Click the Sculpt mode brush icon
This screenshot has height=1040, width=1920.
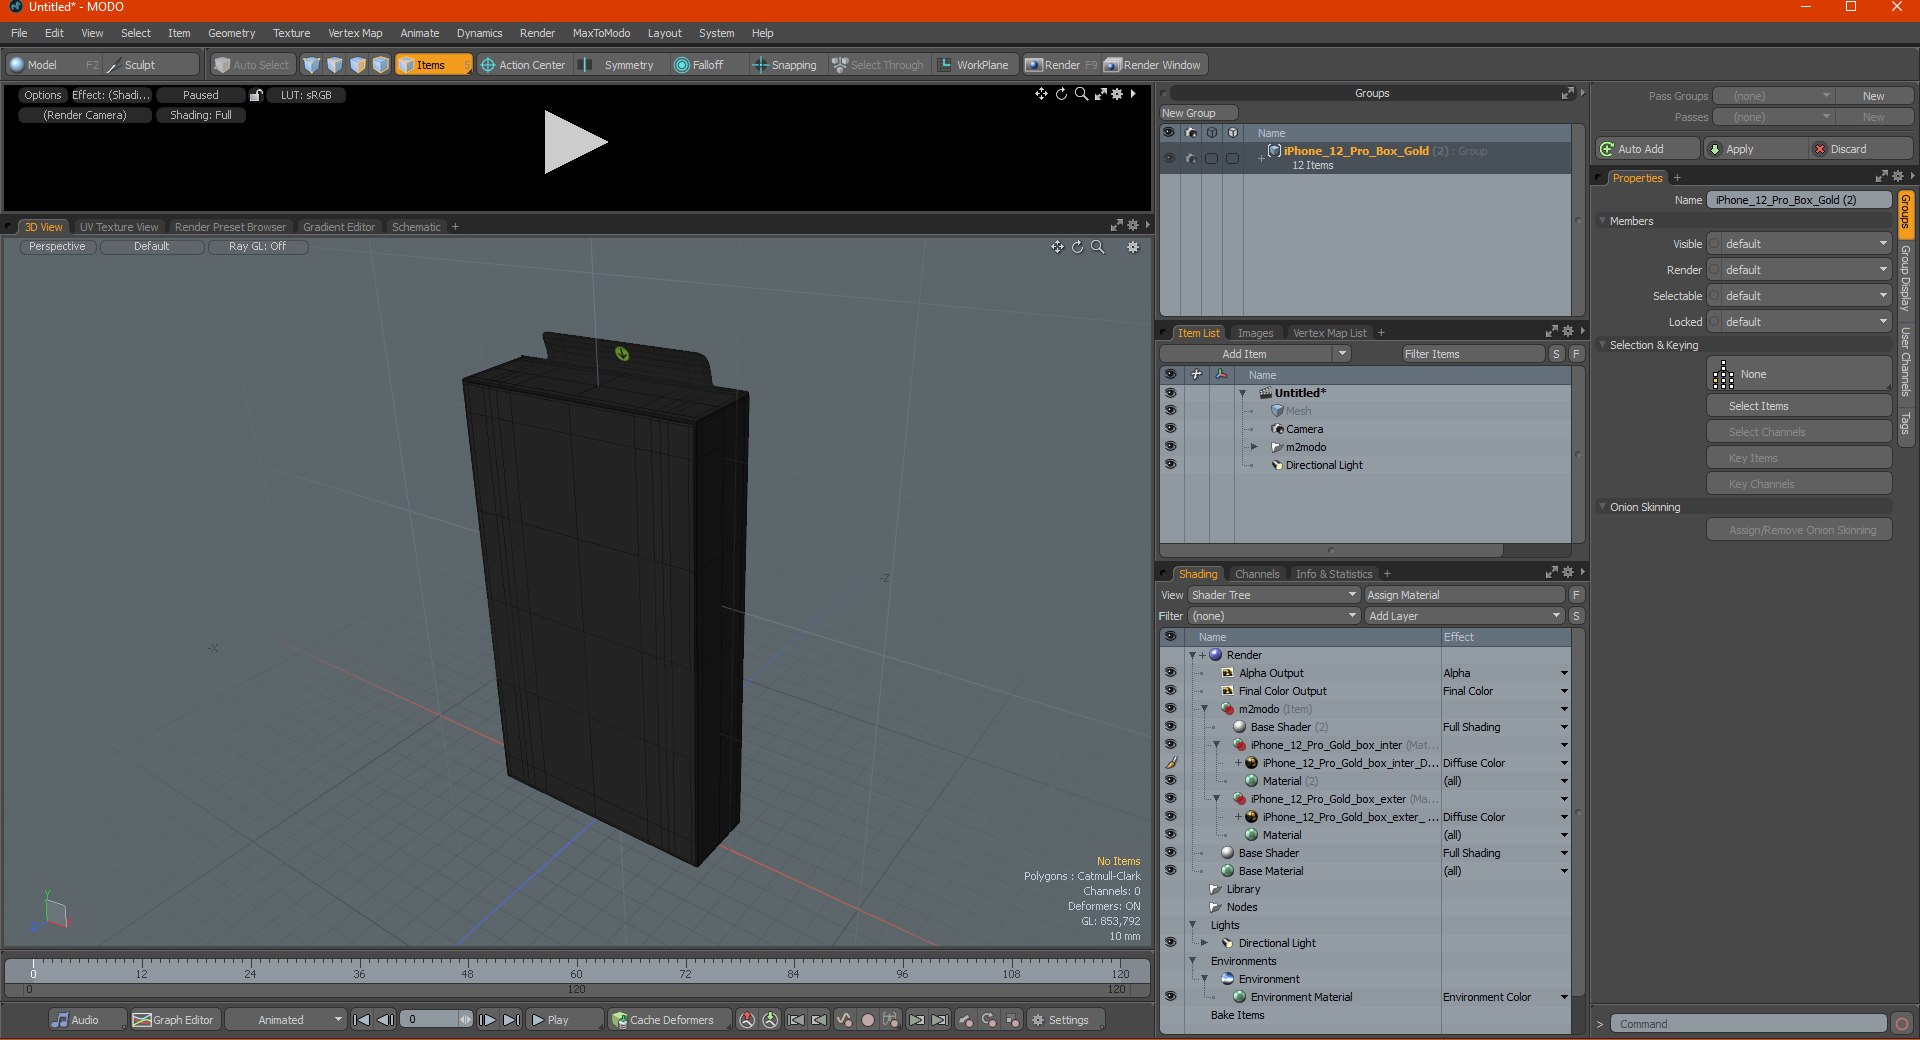coord(114,65)
